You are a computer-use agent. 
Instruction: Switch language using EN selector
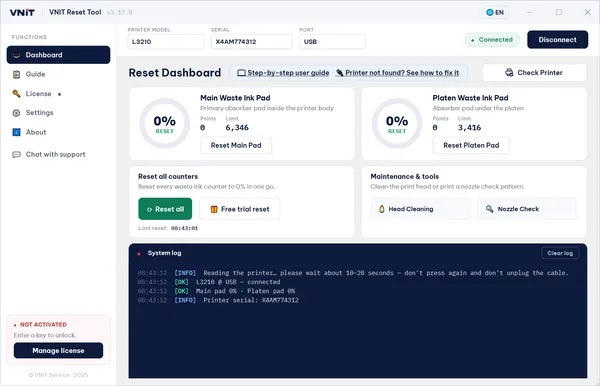(x=495, y=12)
